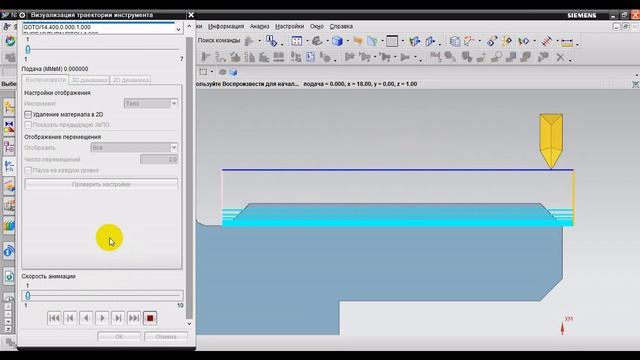The image size is (640, 360).
Task: Open dropdown arrow beside blue cube shading icon
Action: tap(347, 41)
